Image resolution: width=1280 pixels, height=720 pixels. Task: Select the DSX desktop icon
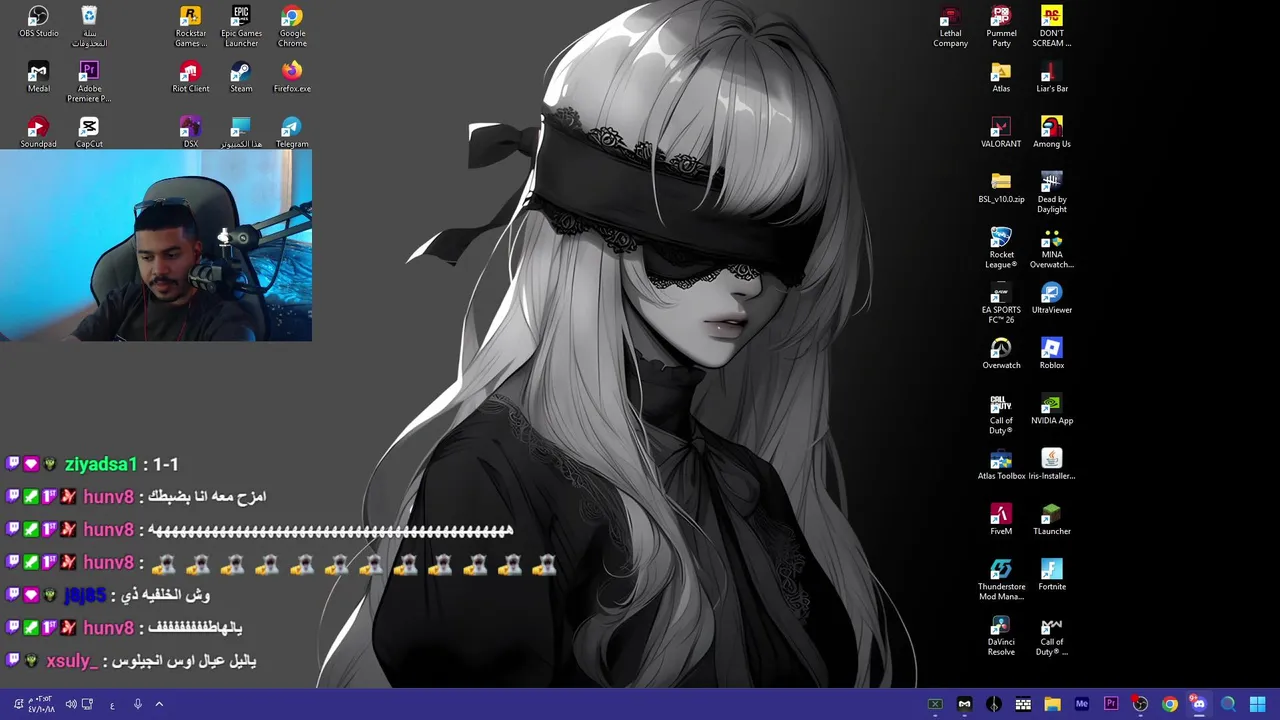click(190, 132)
